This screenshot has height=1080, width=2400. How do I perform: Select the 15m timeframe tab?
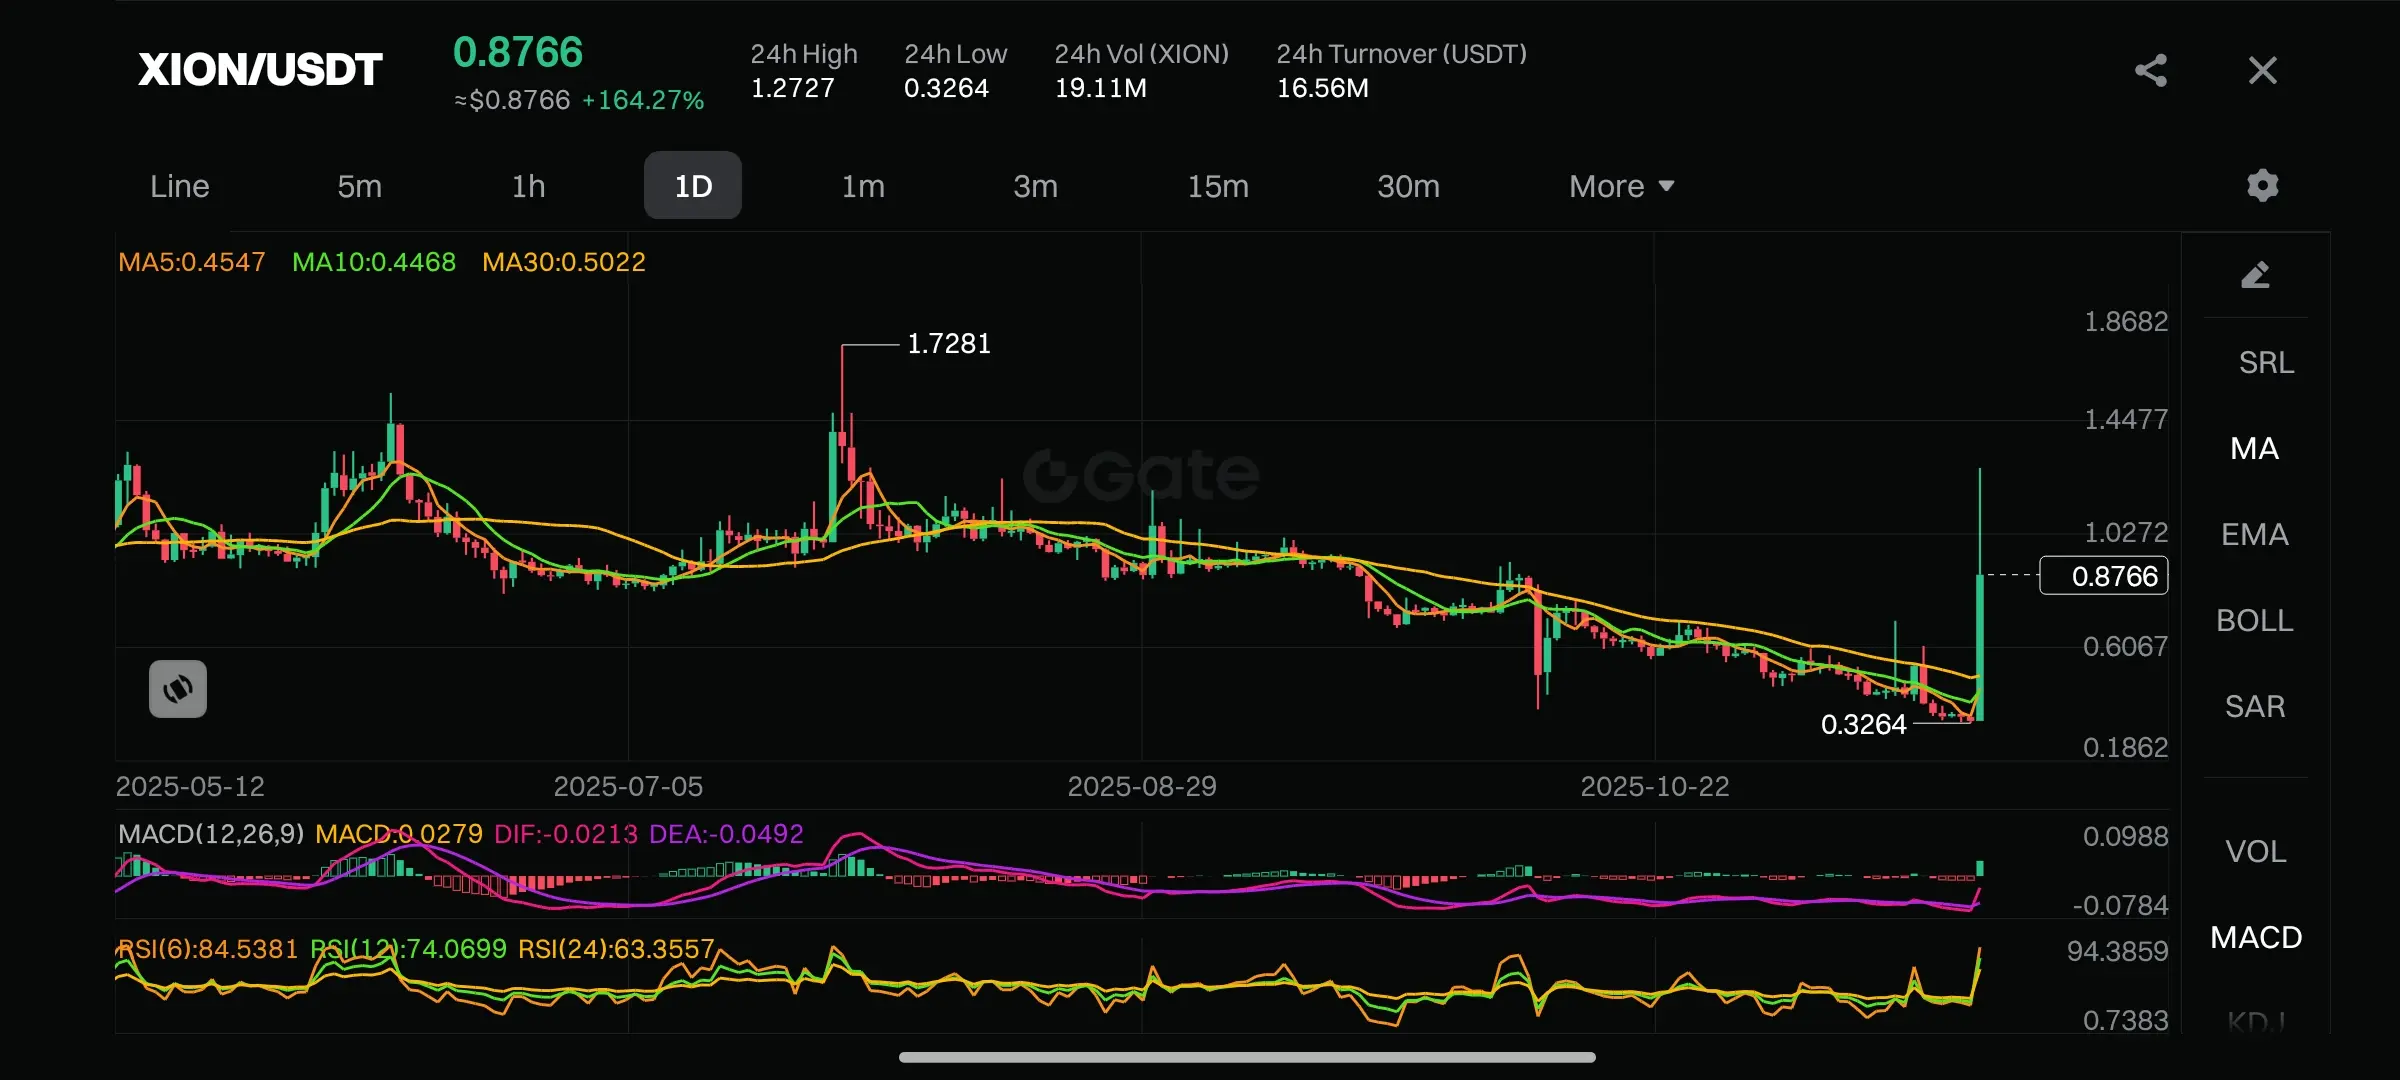(1218, 186)
